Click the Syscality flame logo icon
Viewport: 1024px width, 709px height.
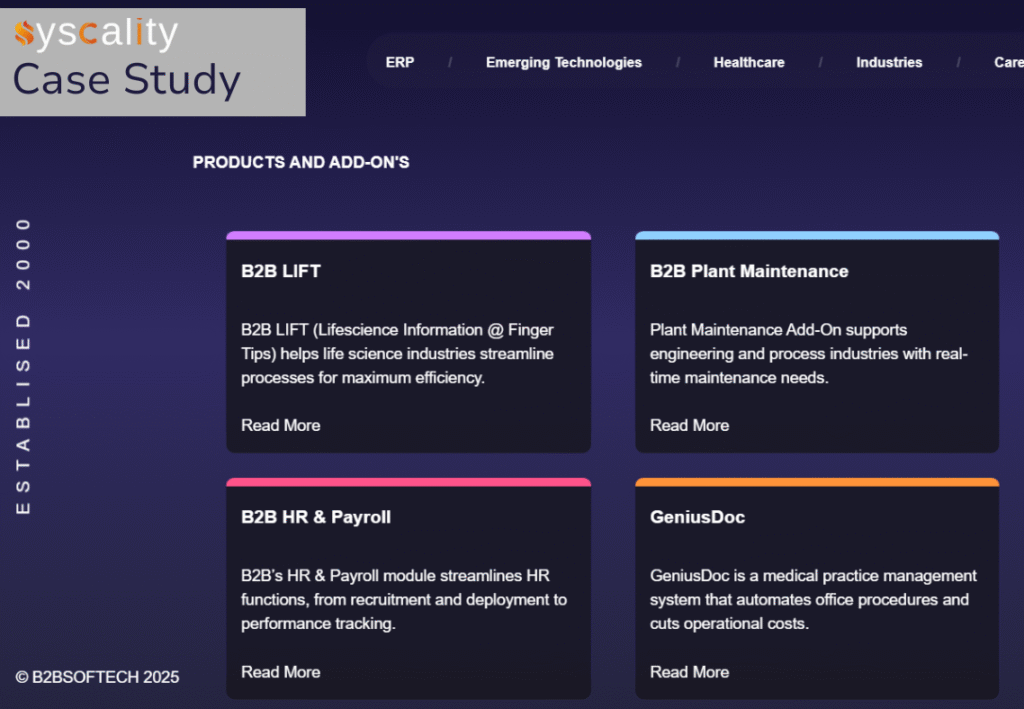(25, 32)
